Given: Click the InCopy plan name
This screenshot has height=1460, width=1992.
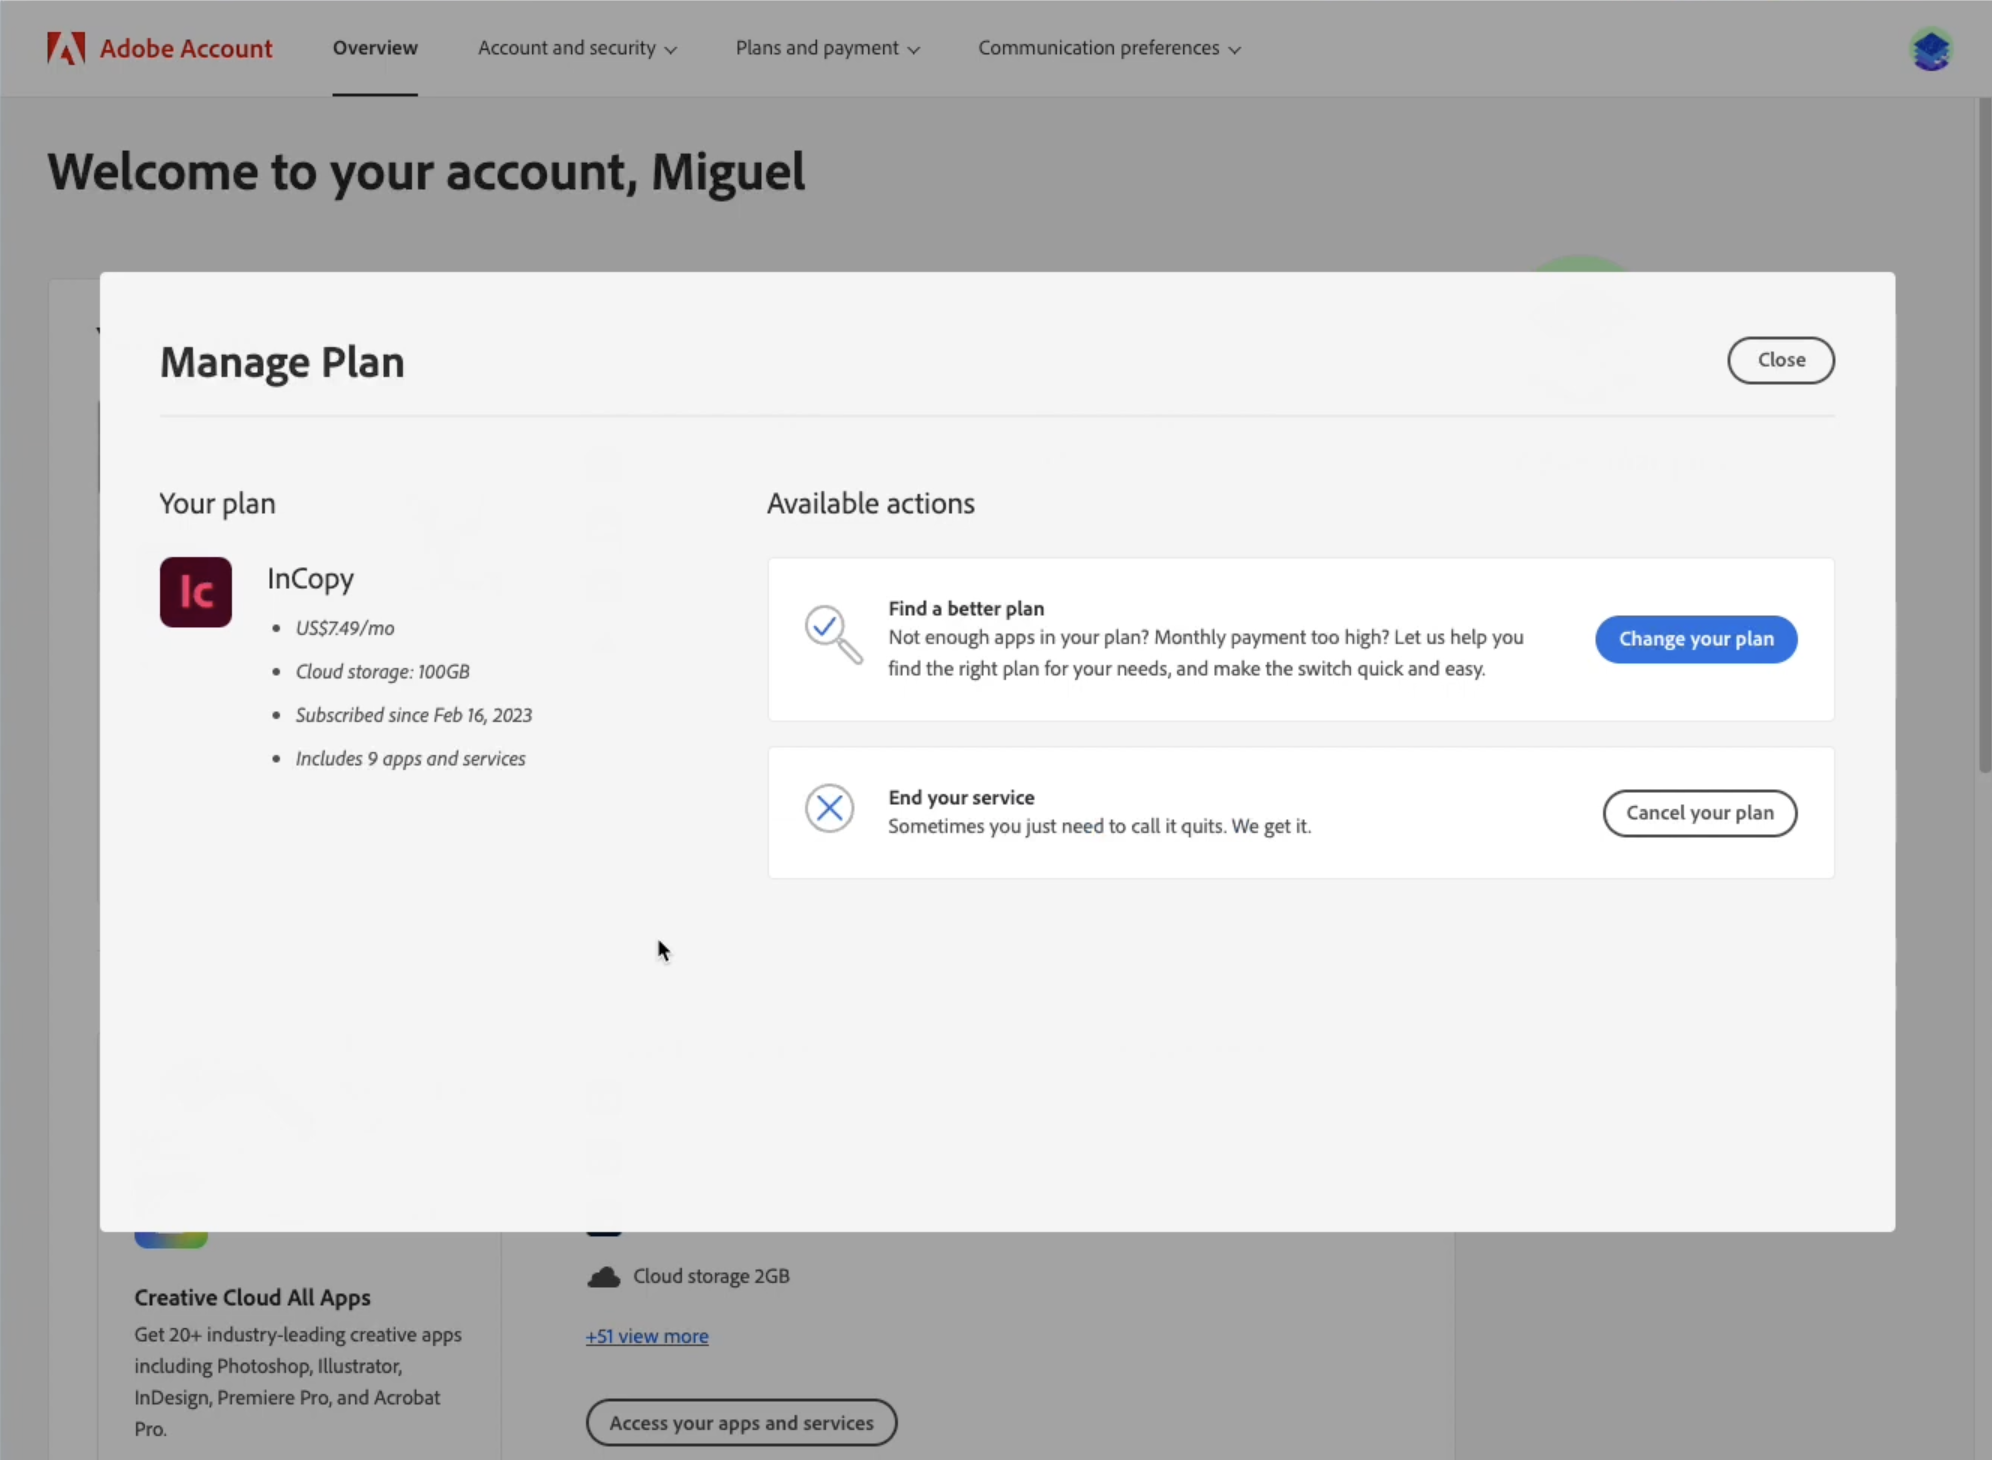Looking at the screenshot, I should 310,578.
